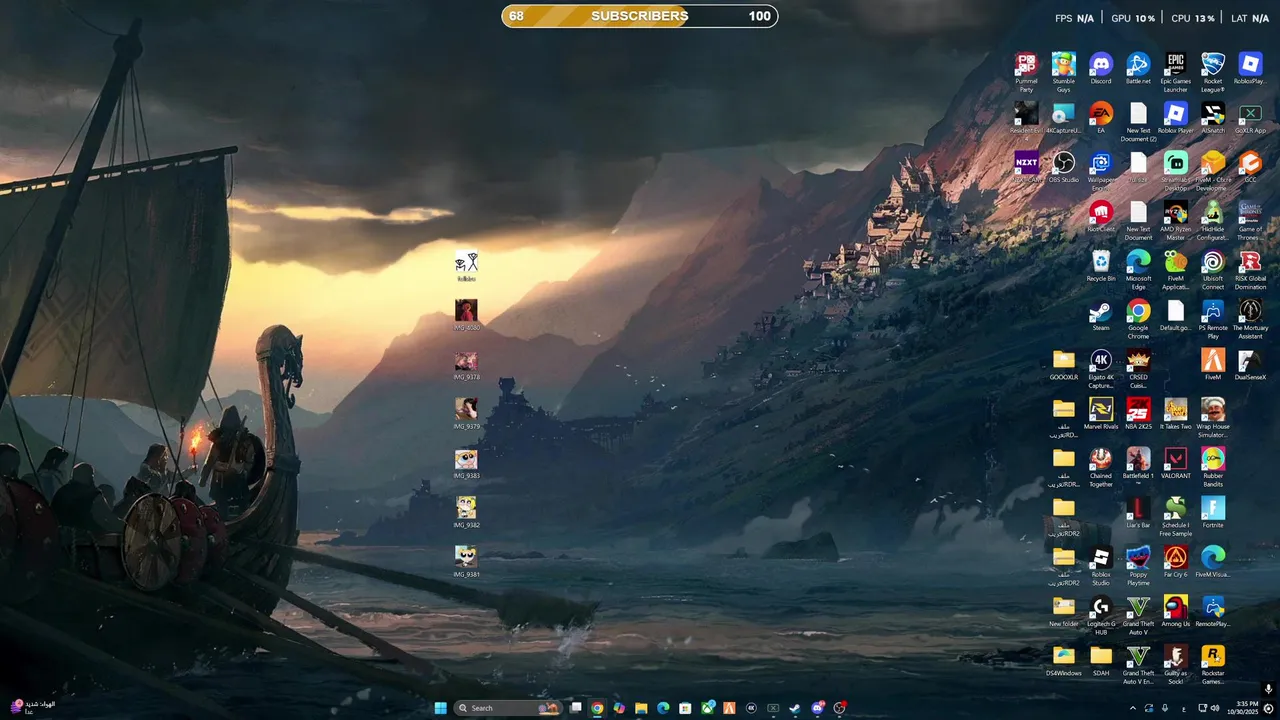Expand the hidden system tray icons chevron

(1133, 708)
